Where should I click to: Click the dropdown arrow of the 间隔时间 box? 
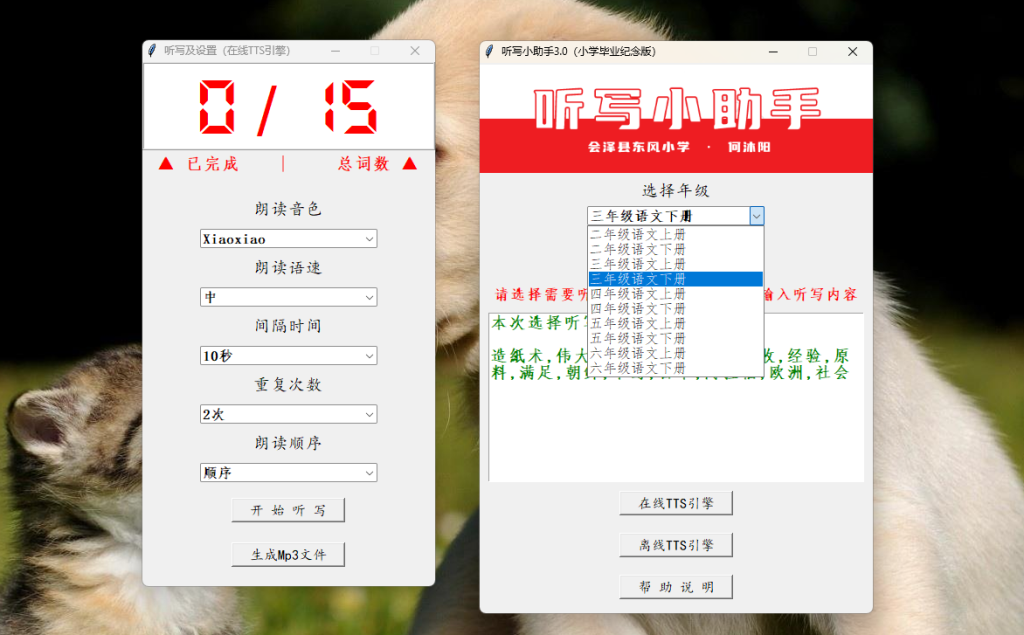click(x=370, y=355)
